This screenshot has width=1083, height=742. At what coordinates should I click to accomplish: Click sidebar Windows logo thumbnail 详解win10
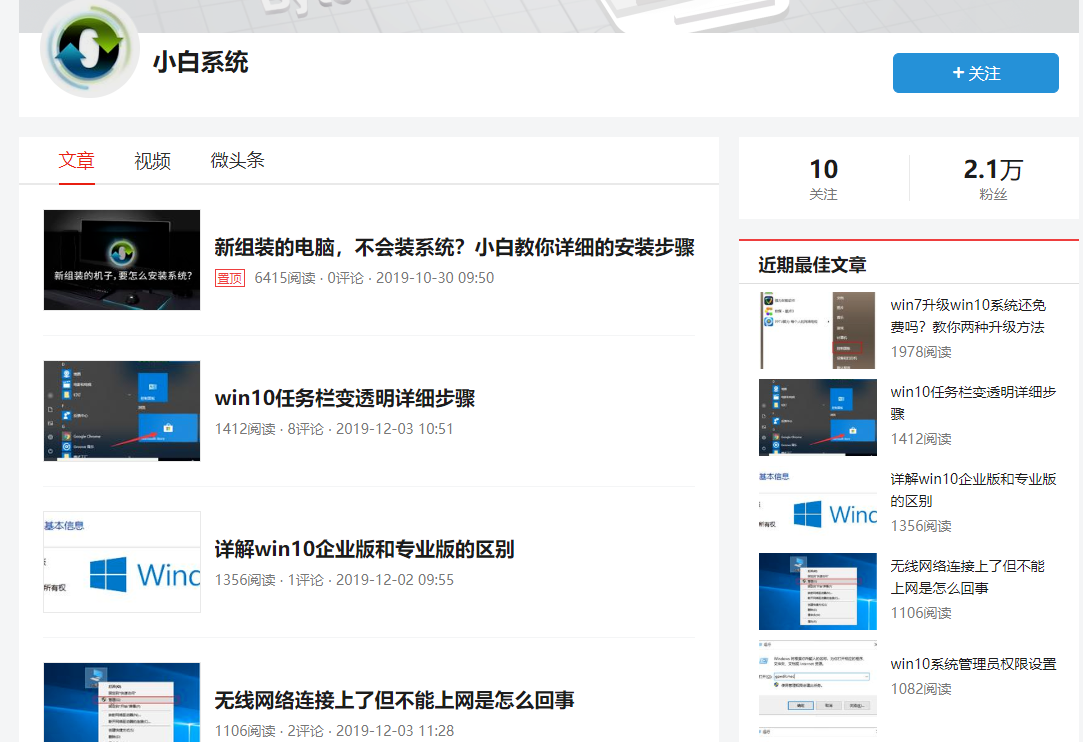(x=818, y=504)
